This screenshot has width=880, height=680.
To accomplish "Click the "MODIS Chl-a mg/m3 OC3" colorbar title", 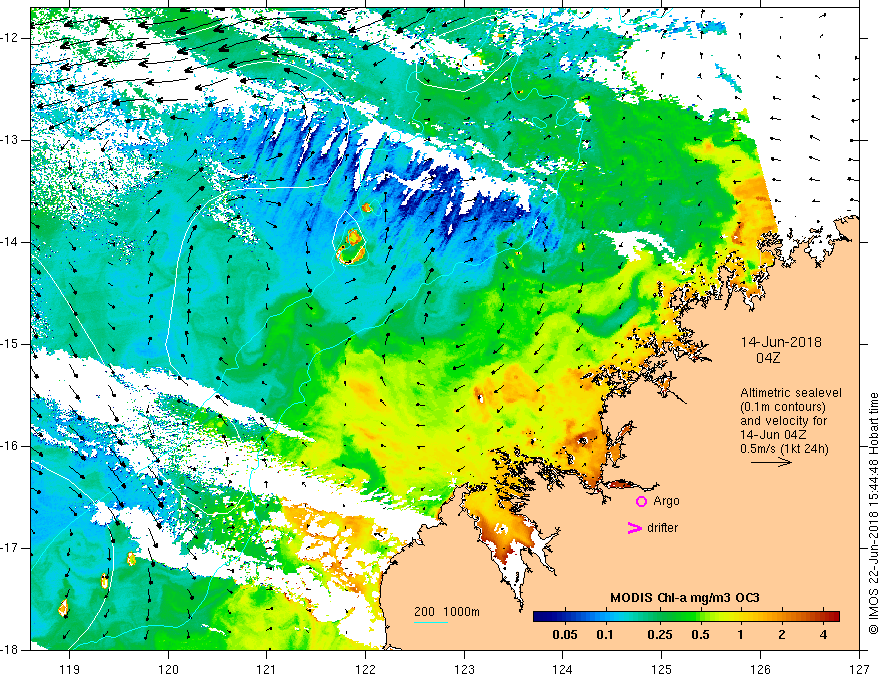I will 685,598.
